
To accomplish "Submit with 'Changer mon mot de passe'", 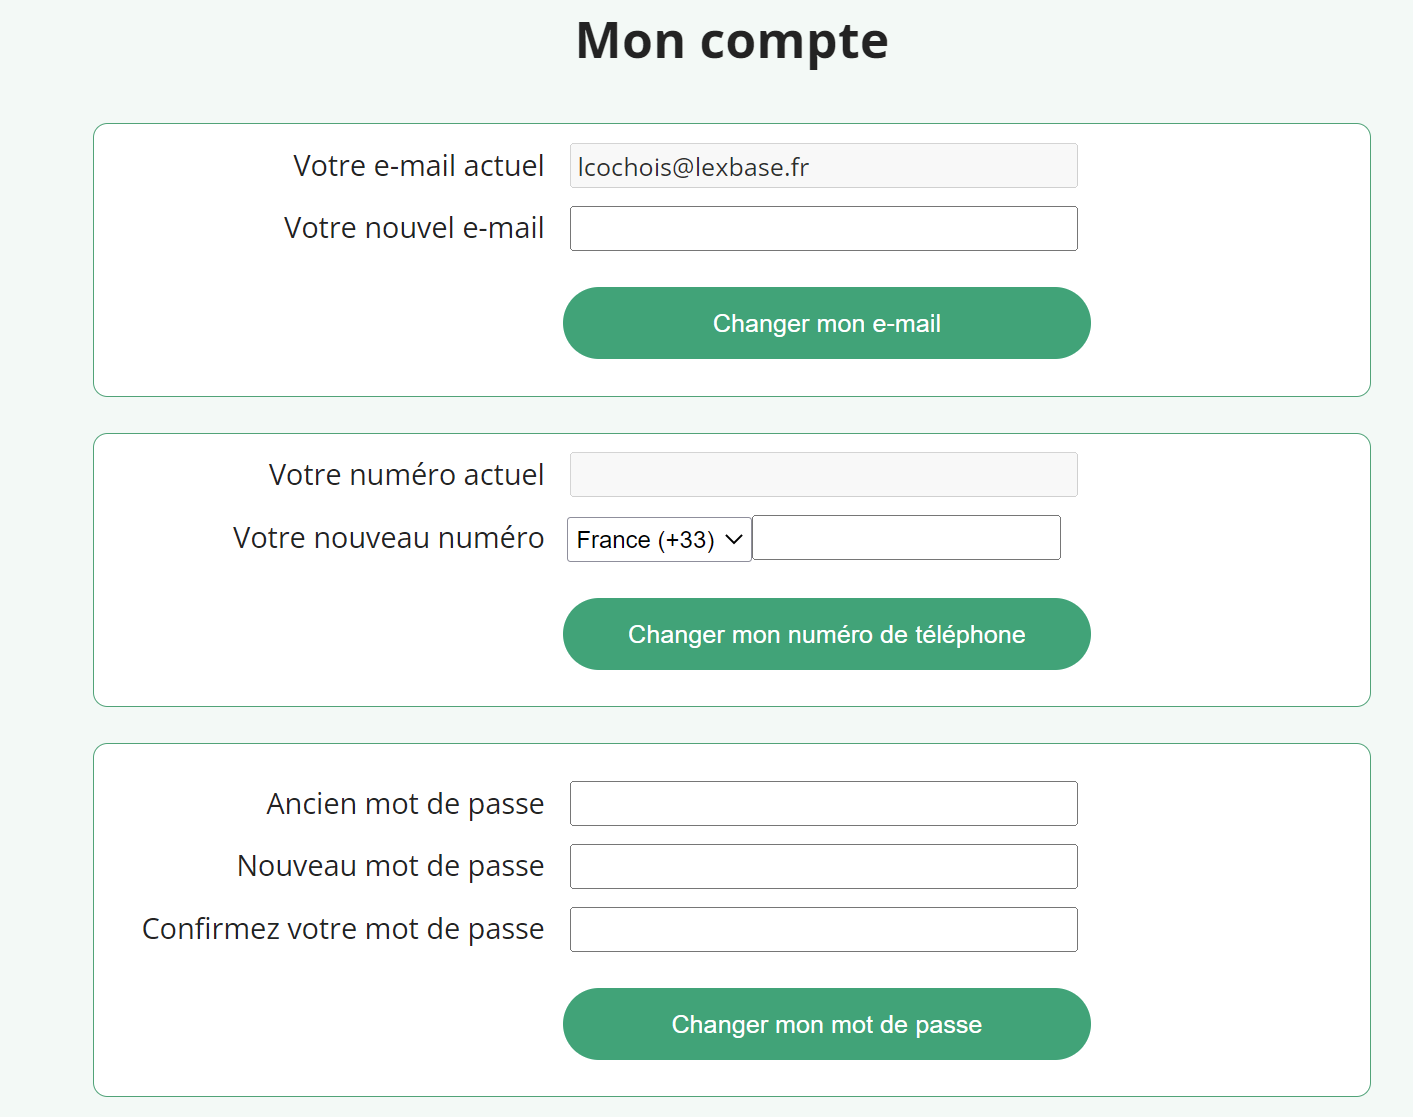I will coord(826,1024).
